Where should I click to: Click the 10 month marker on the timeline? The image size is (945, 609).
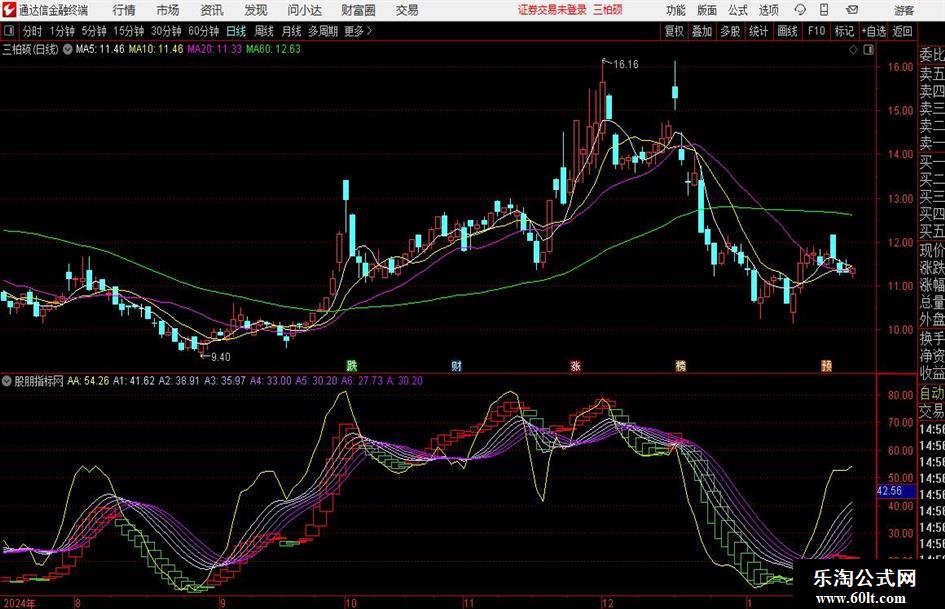coord(351,602)
